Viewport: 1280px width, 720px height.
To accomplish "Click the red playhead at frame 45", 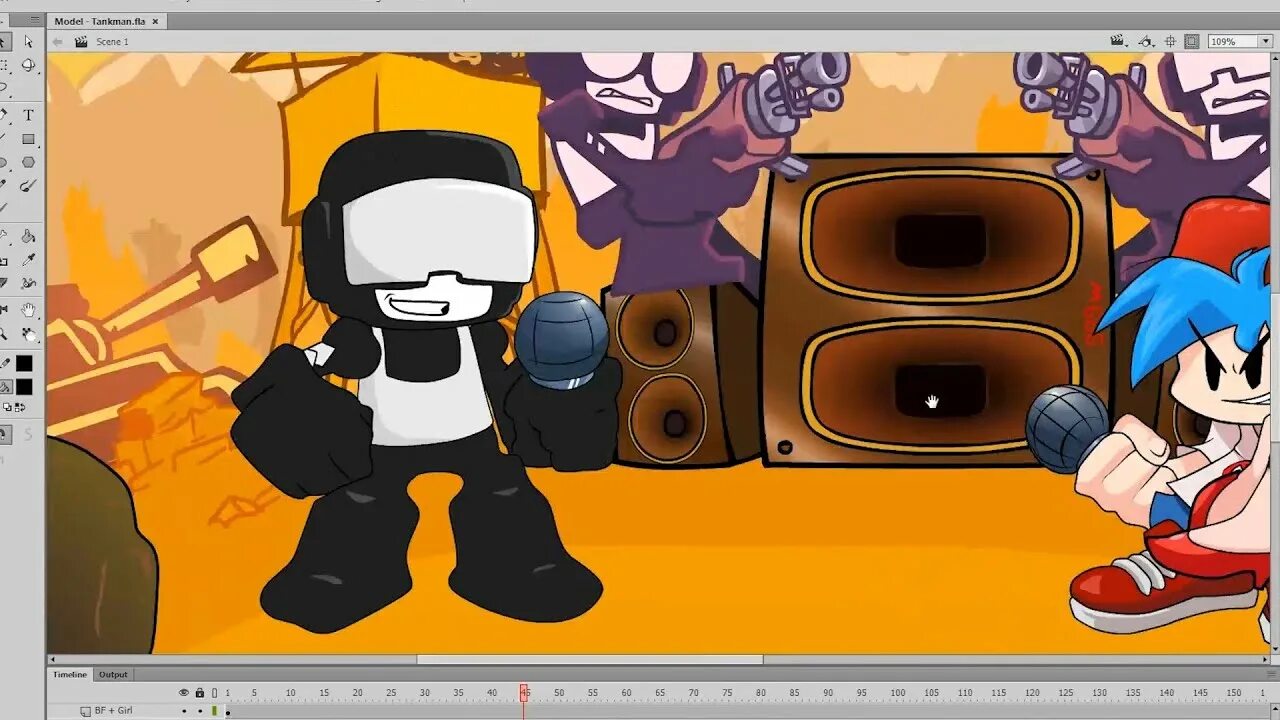I will 523,691.
